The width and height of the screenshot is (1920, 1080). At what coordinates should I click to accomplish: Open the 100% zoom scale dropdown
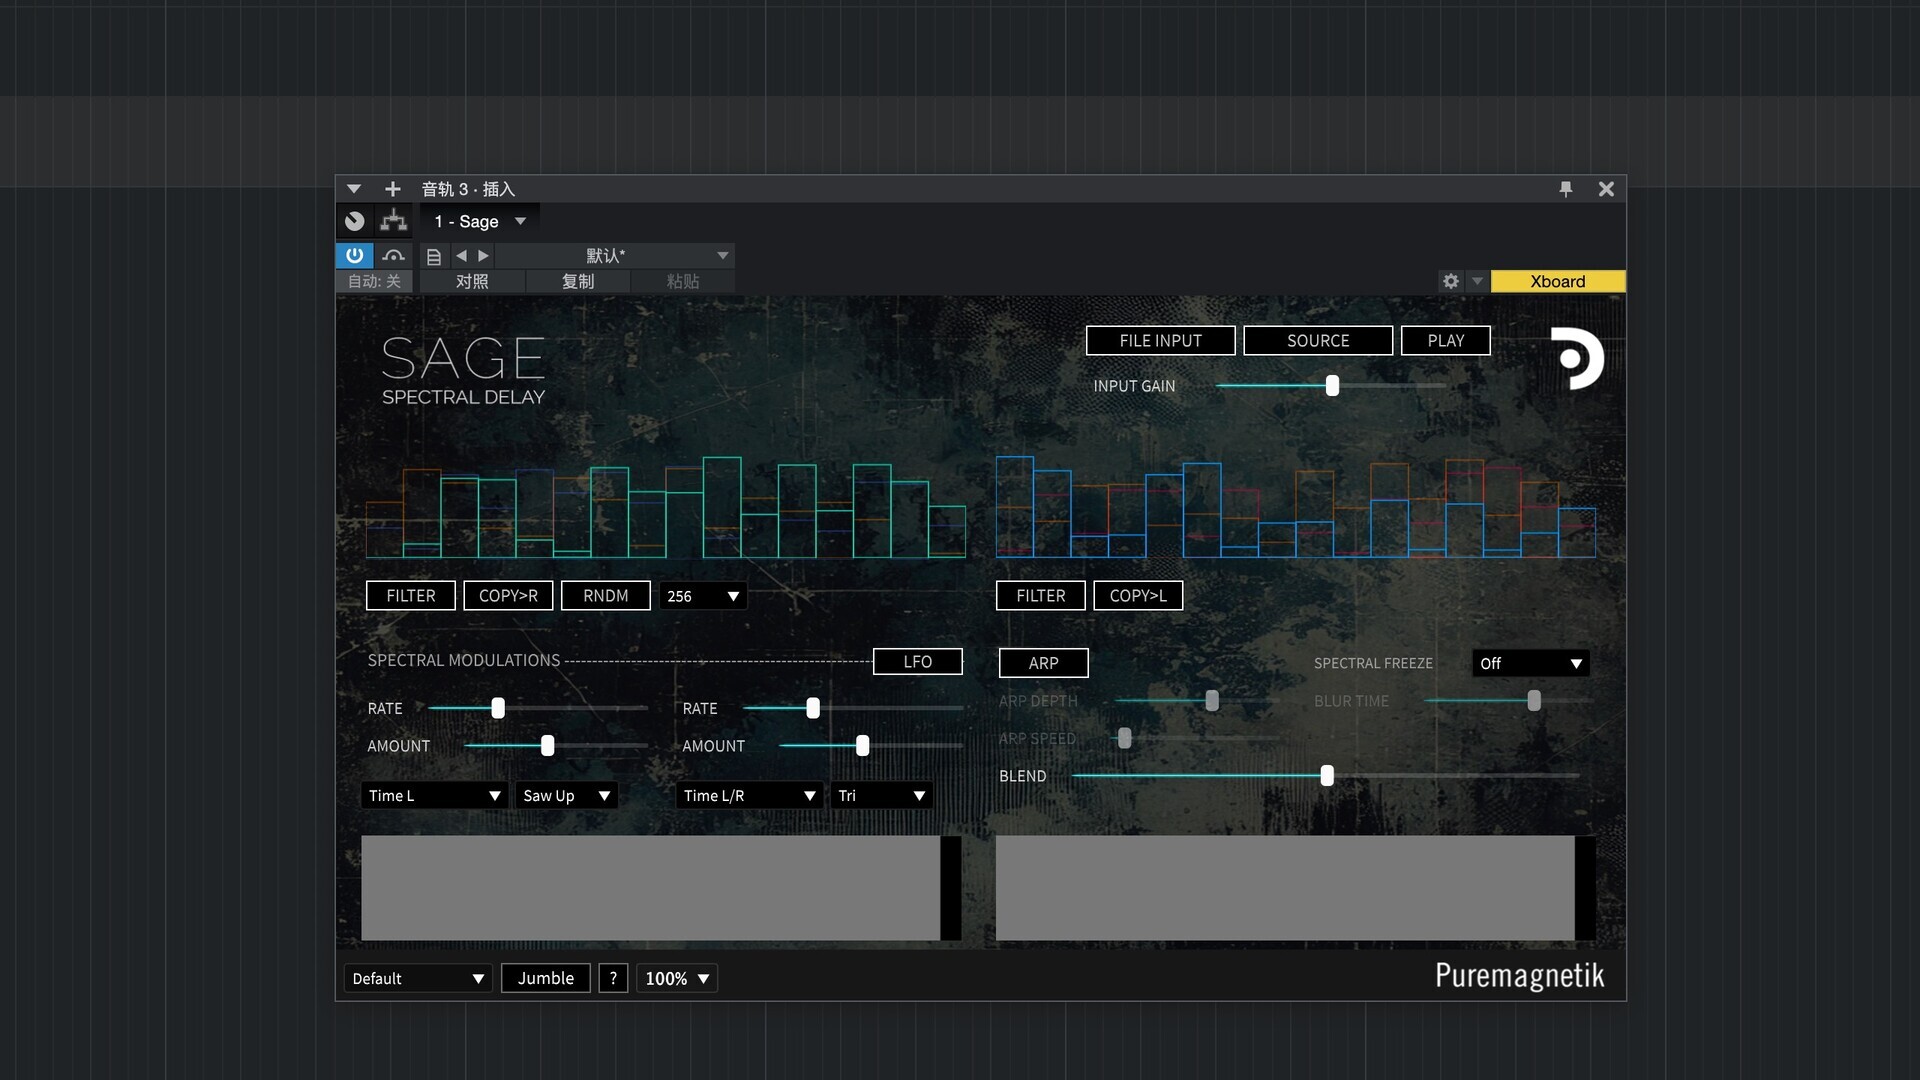click(677, 978)
